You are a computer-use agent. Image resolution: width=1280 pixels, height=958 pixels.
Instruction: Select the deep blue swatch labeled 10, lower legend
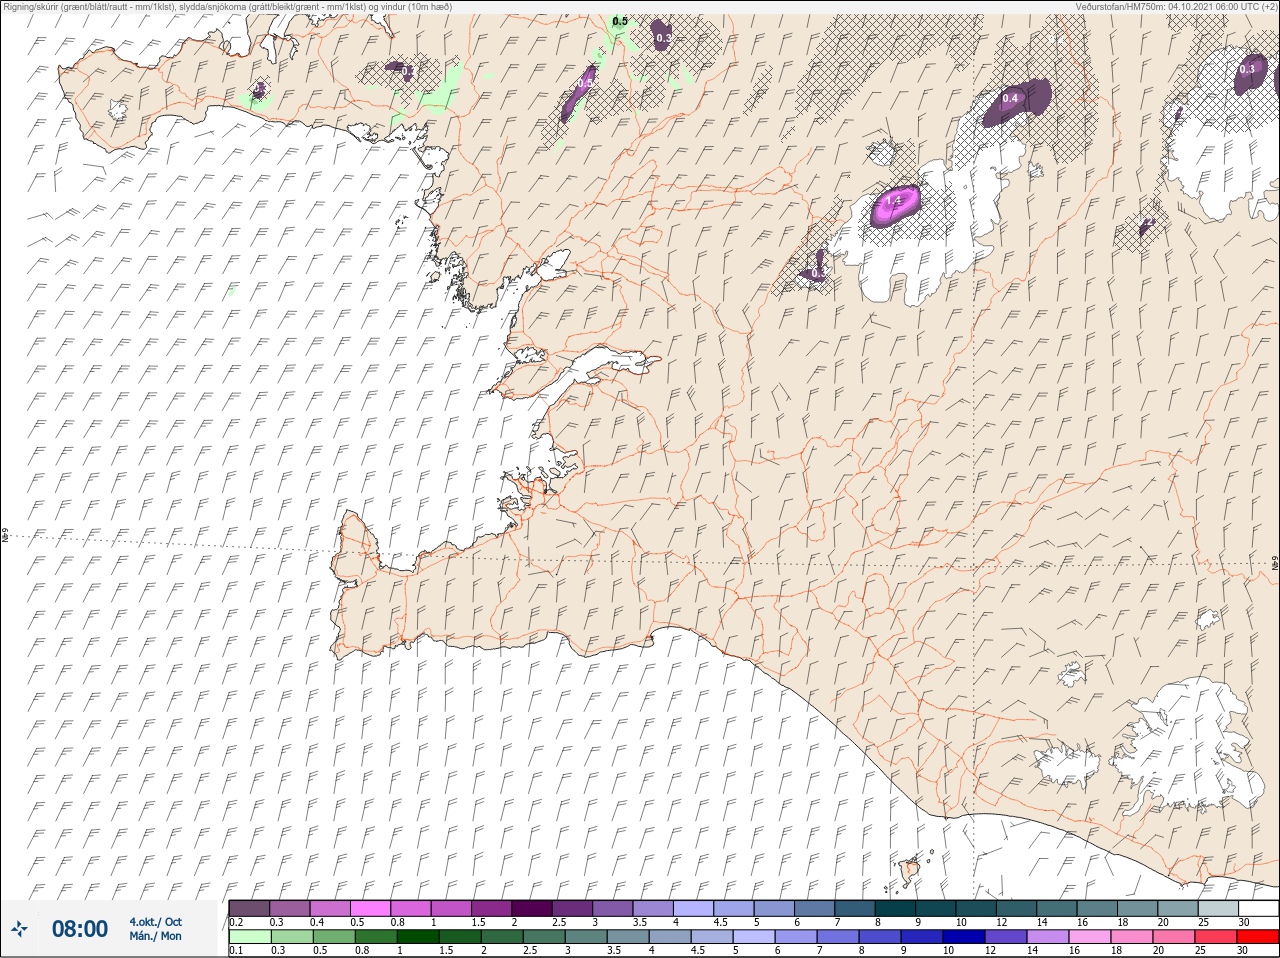pos(965,937)
